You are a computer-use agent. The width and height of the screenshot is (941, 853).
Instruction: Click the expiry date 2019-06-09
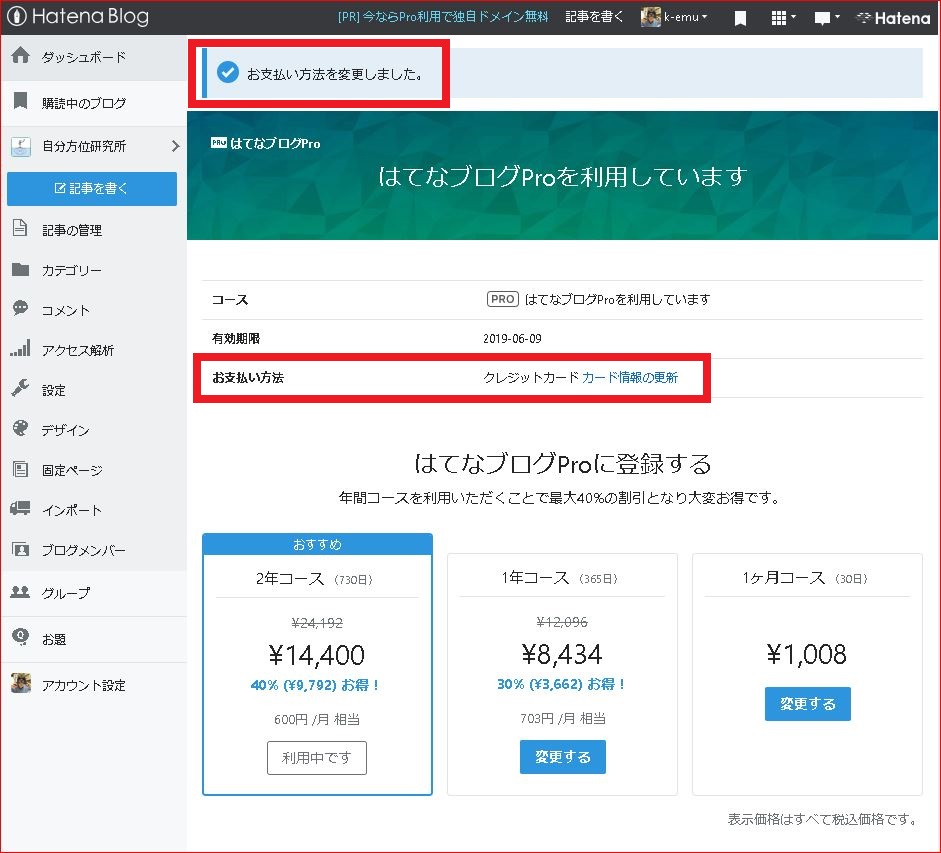pyautogui.click(x=512, y=339)
